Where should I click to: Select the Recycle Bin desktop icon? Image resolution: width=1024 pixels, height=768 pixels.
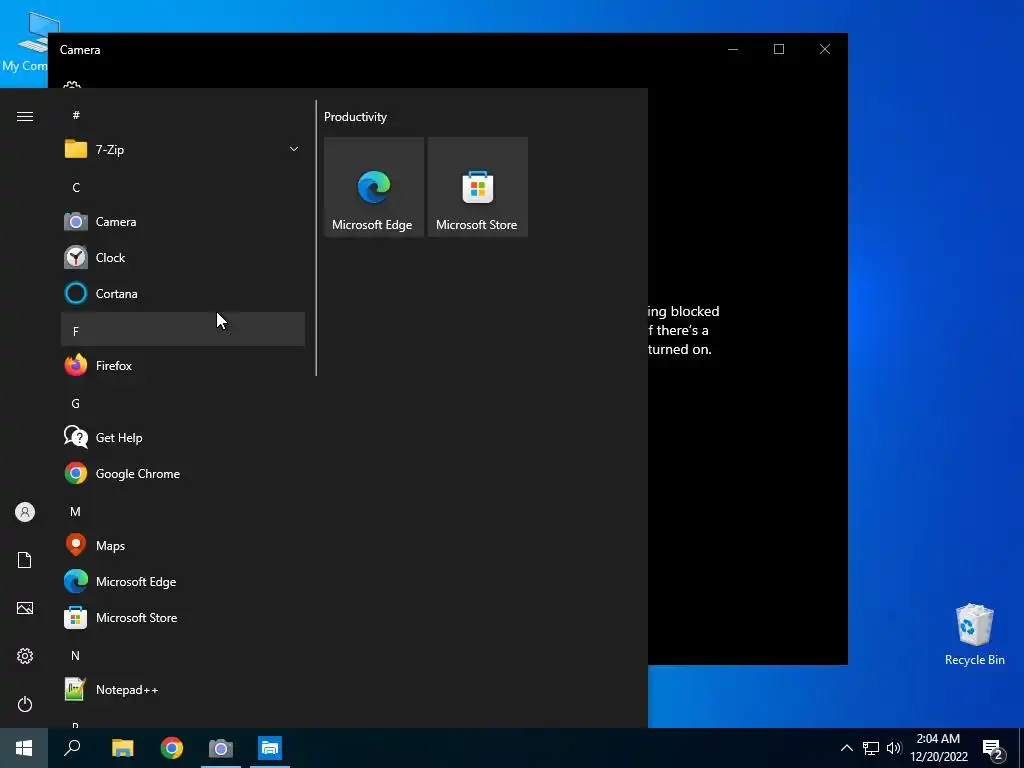[974, 635]
